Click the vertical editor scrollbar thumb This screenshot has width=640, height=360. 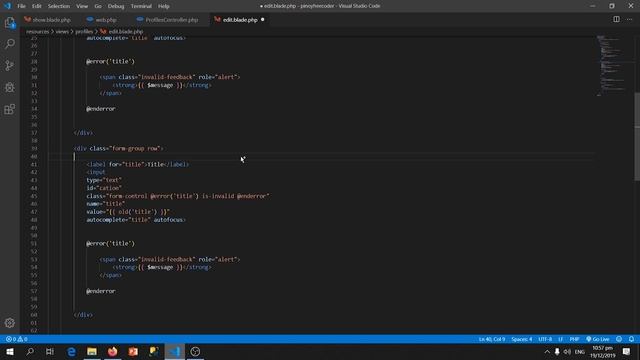[637, 136]
